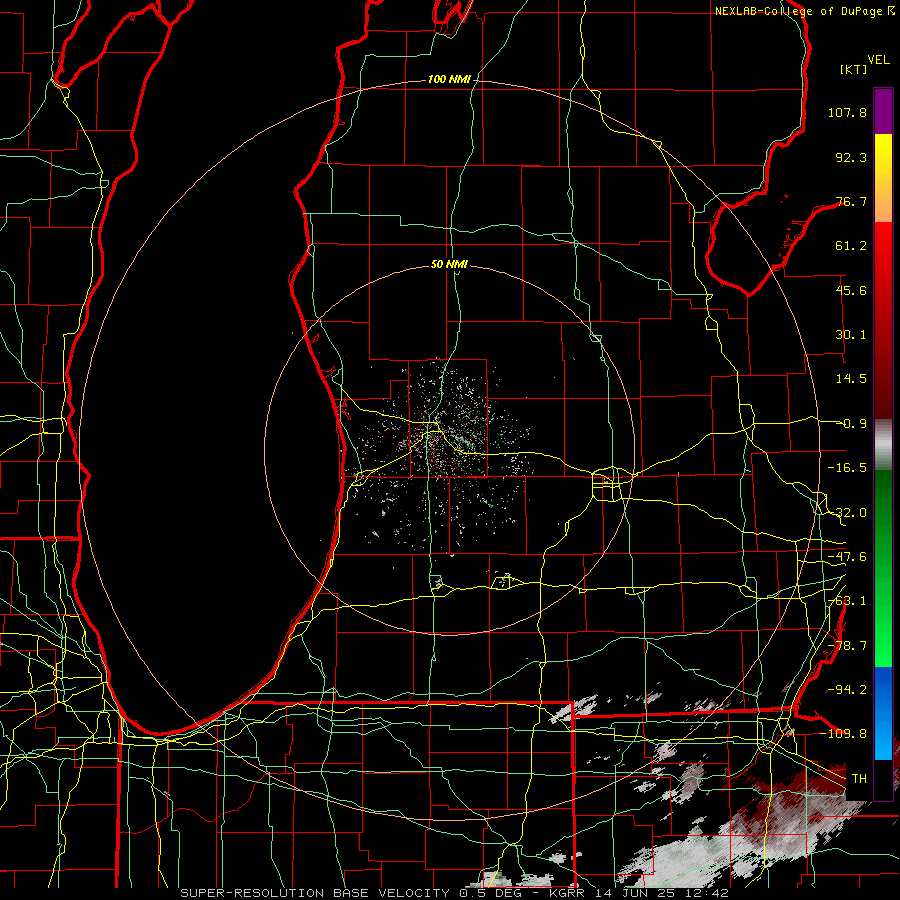
Task: Select the 30.1 scale value
Action: click(x=851, y=335)
